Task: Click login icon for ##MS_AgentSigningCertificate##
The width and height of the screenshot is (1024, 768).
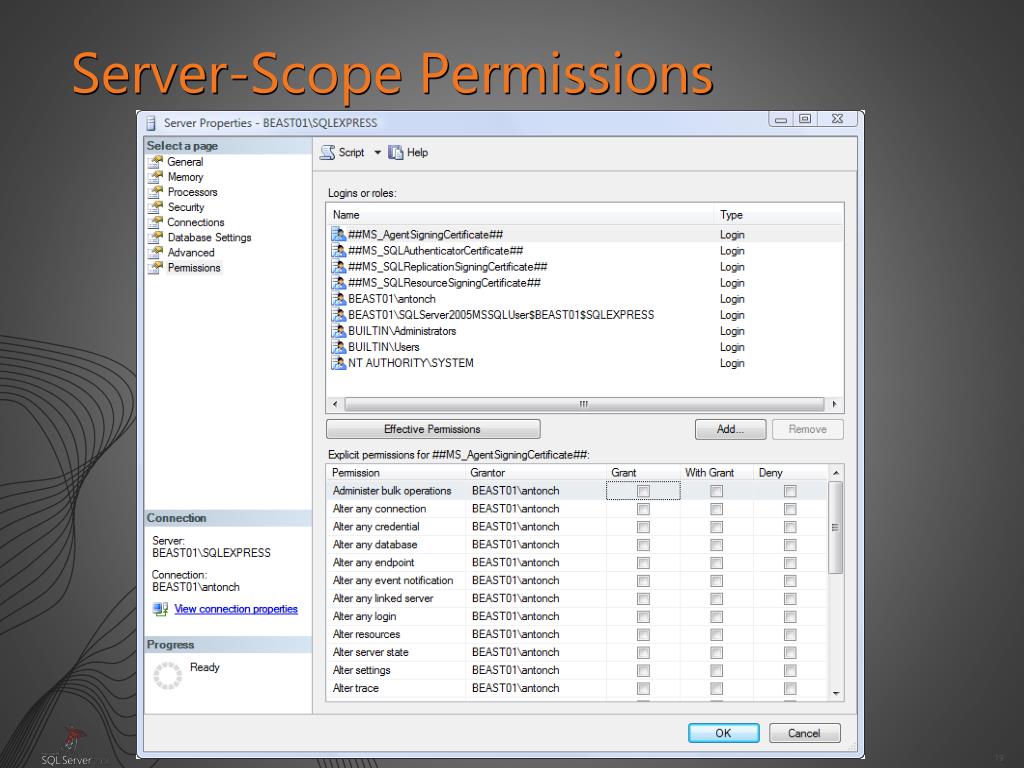Action: point(338,234)
